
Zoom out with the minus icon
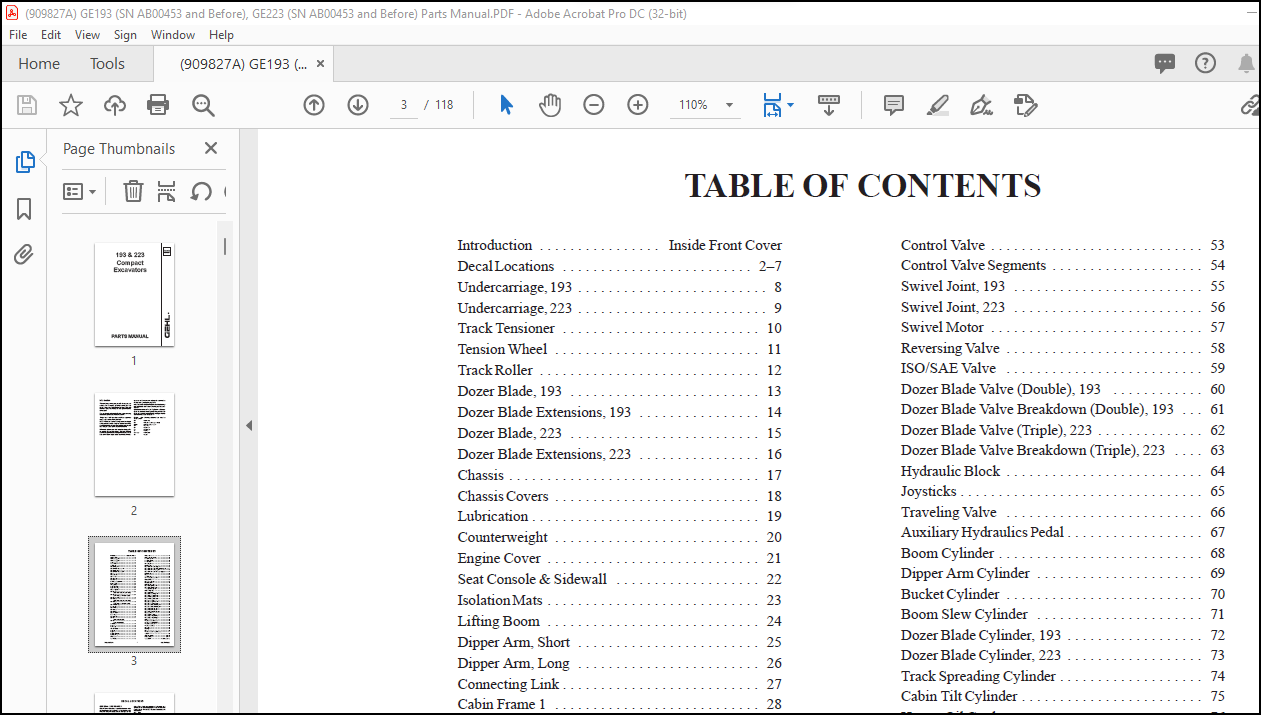(594, 105)
